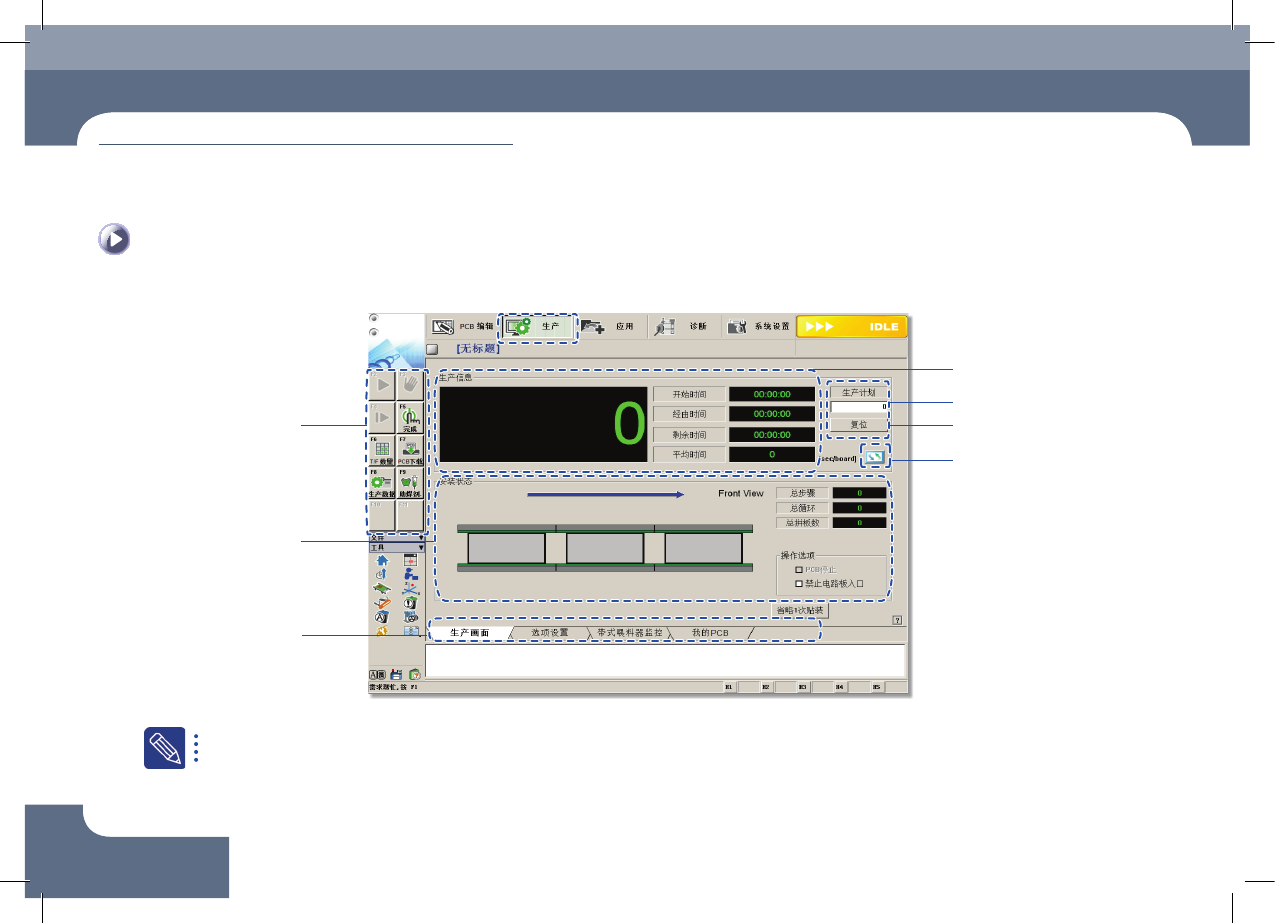Open the T/F 数量 grid icon
Screen dimensions: 1275x923
pos(383,450)
